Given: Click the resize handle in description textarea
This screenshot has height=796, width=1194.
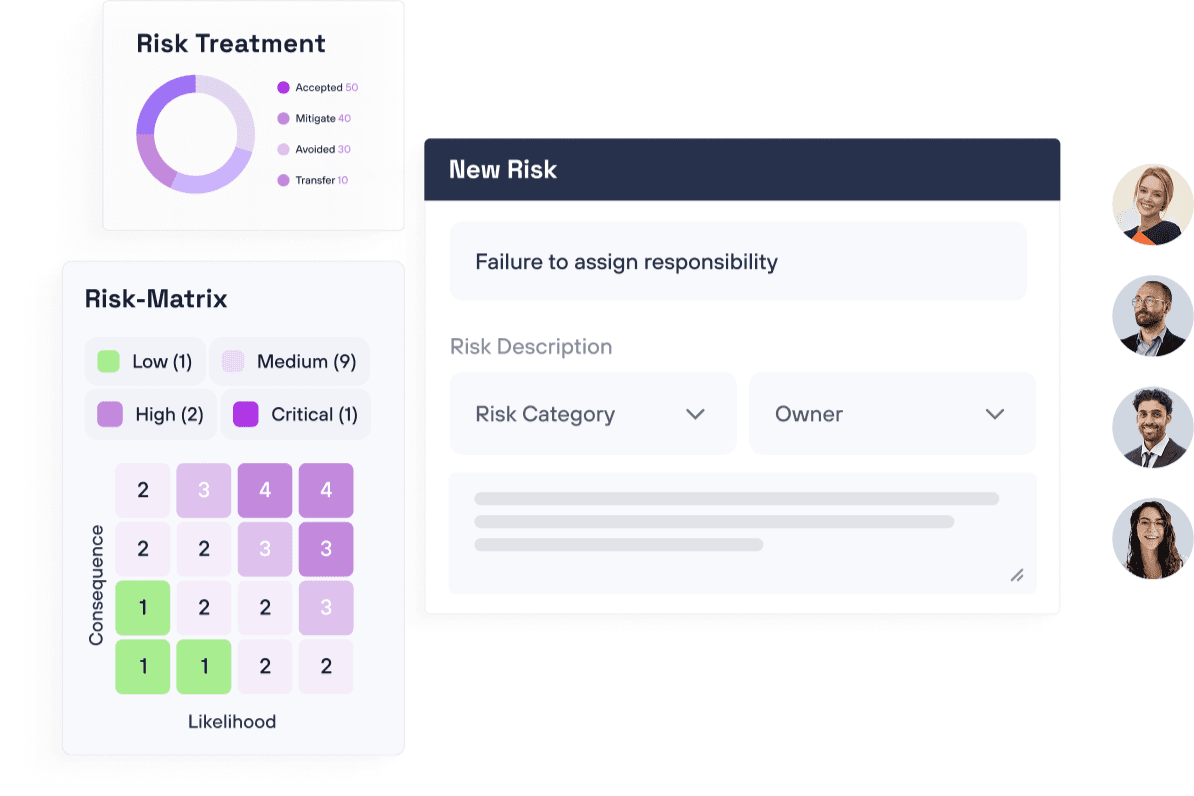Looking at the screenshot, I should click(x=1017, y=575).
